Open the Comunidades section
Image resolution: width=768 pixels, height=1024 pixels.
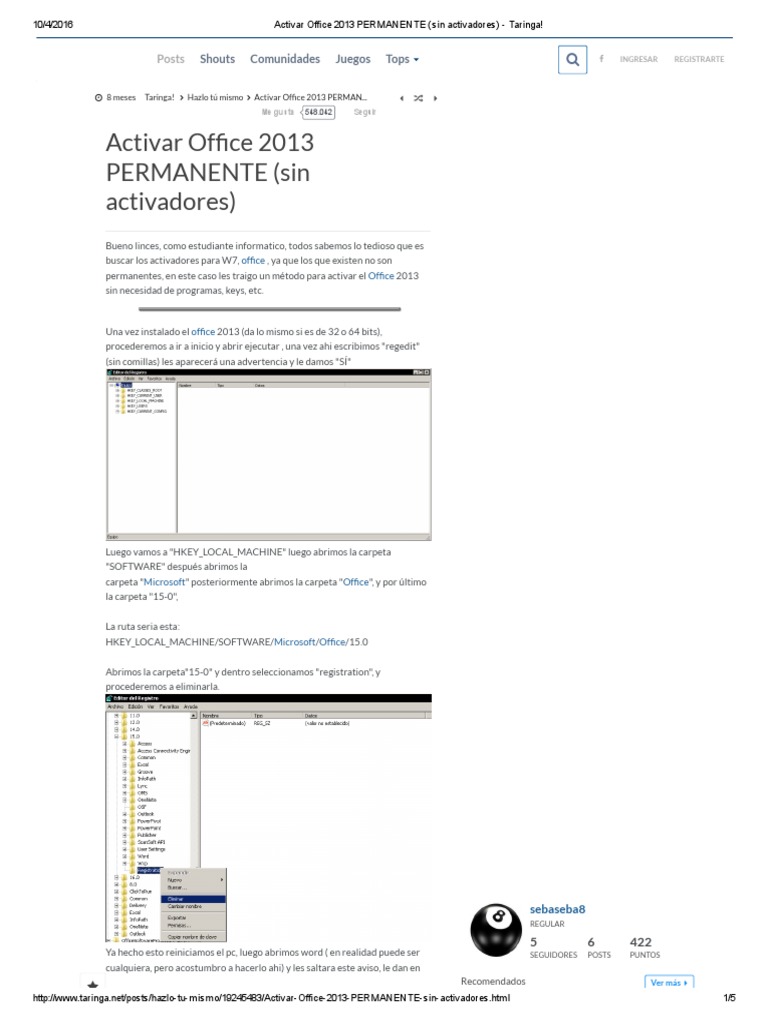coord(285,59)
